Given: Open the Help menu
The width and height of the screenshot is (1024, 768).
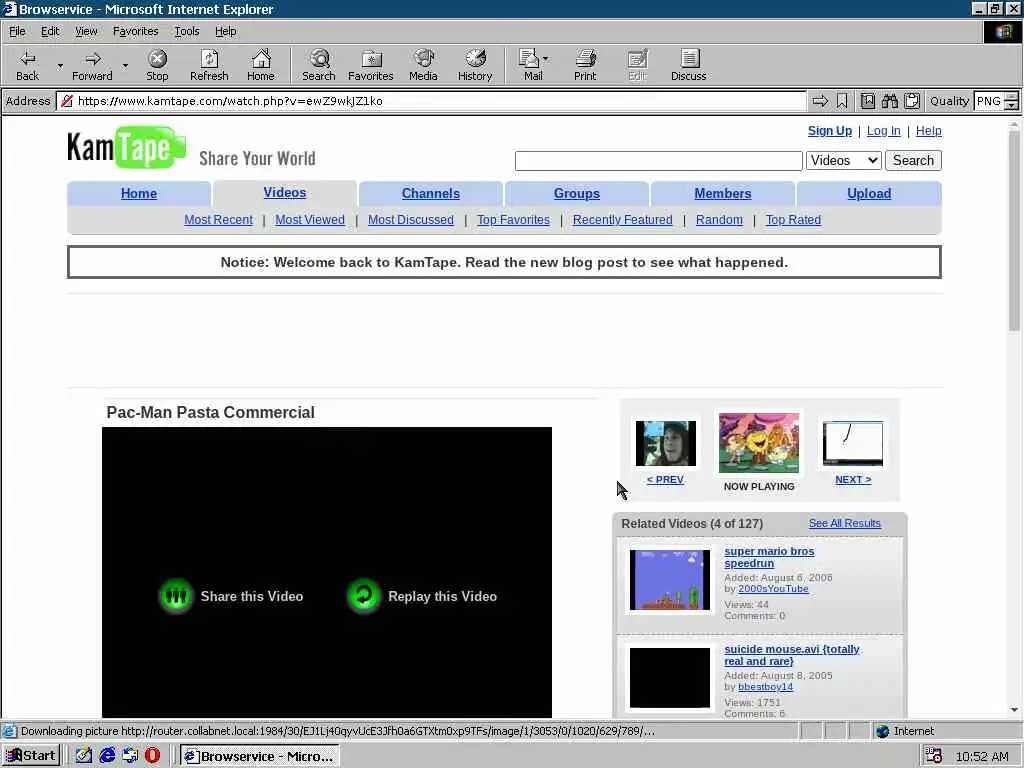Looking at the screenshot, I should (x=225, y=31).
